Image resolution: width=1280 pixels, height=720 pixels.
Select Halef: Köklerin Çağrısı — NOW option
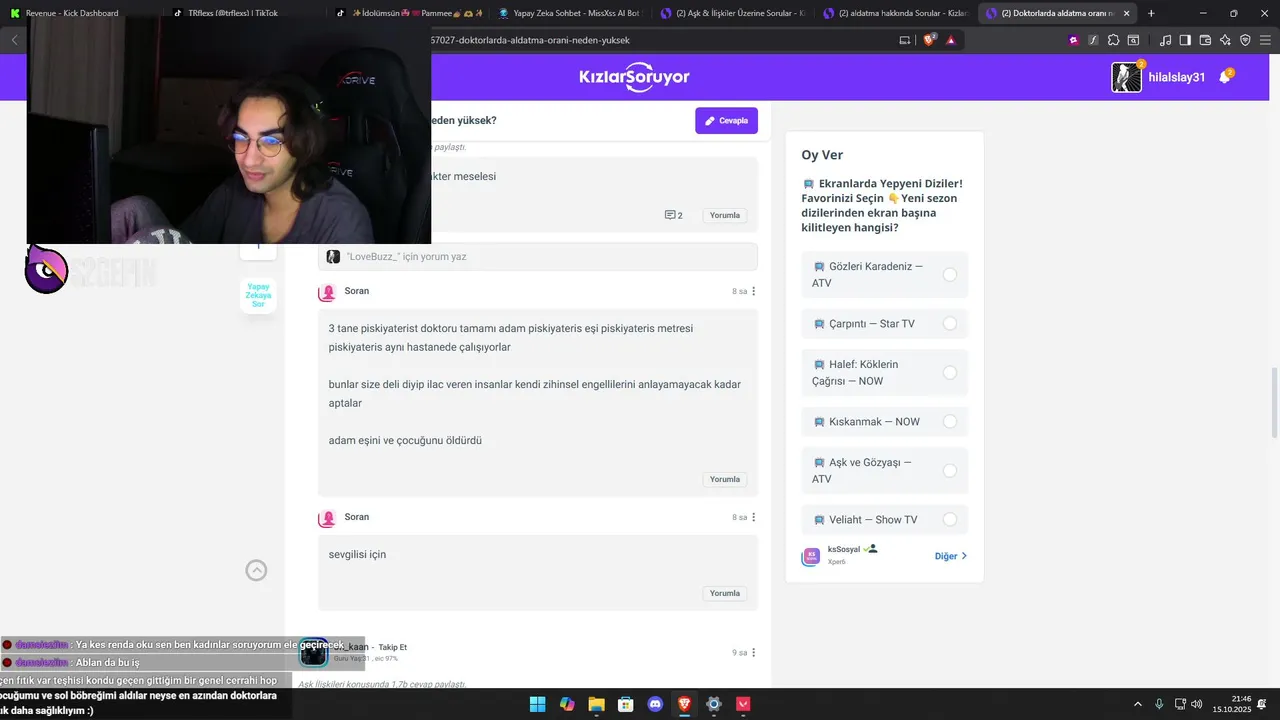click(x=885, y=373)
